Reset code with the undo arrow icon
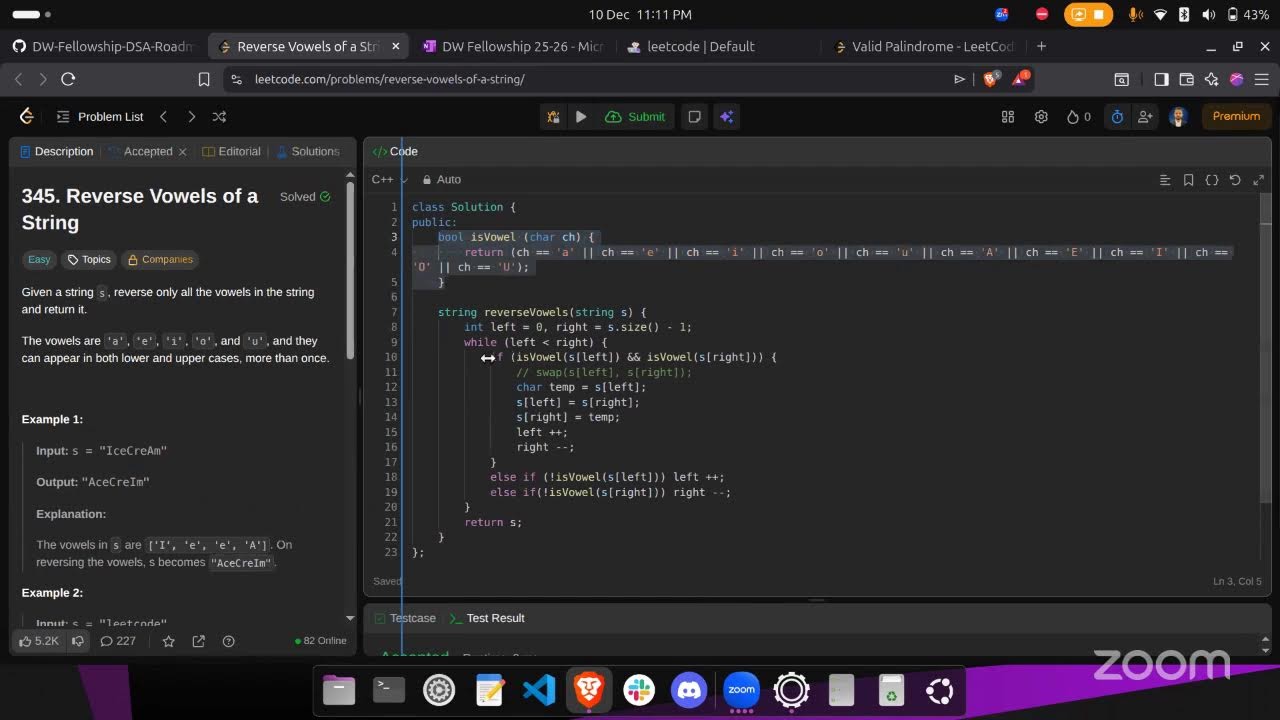This screenshot has height=720, width=1280. pyautogui.click(x=1235, y=180)
